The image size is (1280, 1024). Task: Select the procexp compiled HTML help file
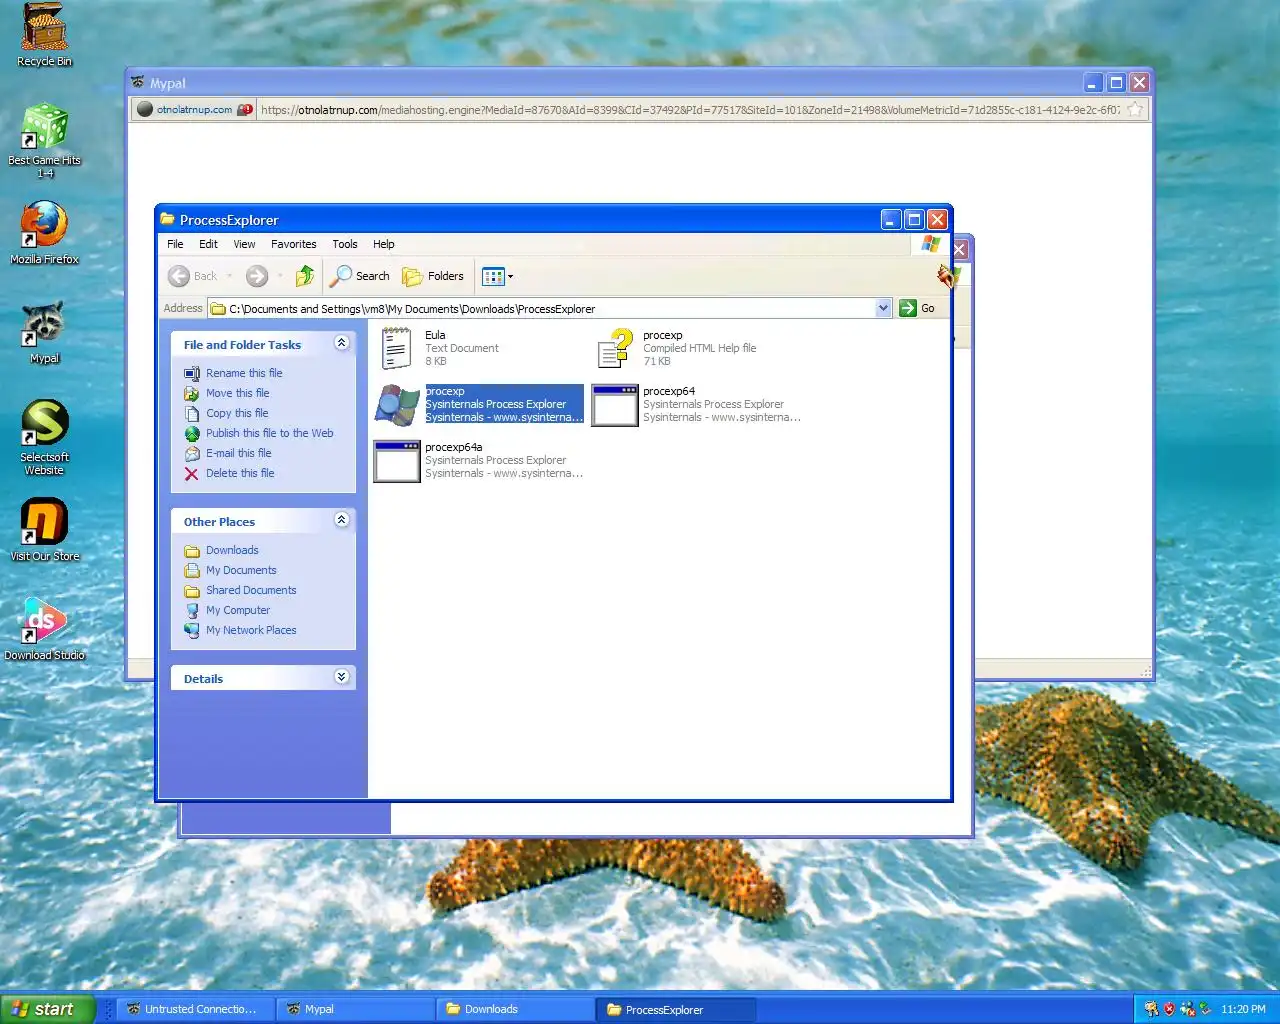pyautogui.click(x=677, y=348)
